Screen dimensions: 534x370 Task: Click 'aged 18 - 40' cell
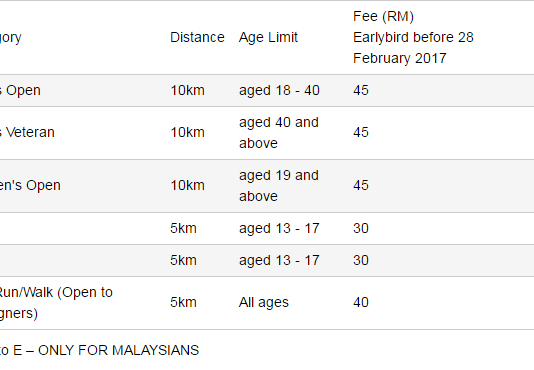[x=279, y=90]
